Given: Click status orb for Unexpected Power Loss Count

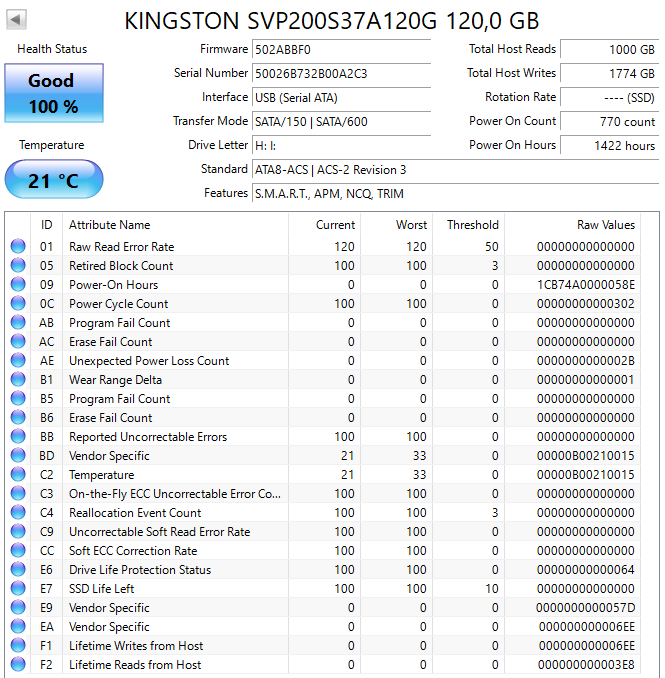Looking at the screenshot, I should click(x=18, y=361).
